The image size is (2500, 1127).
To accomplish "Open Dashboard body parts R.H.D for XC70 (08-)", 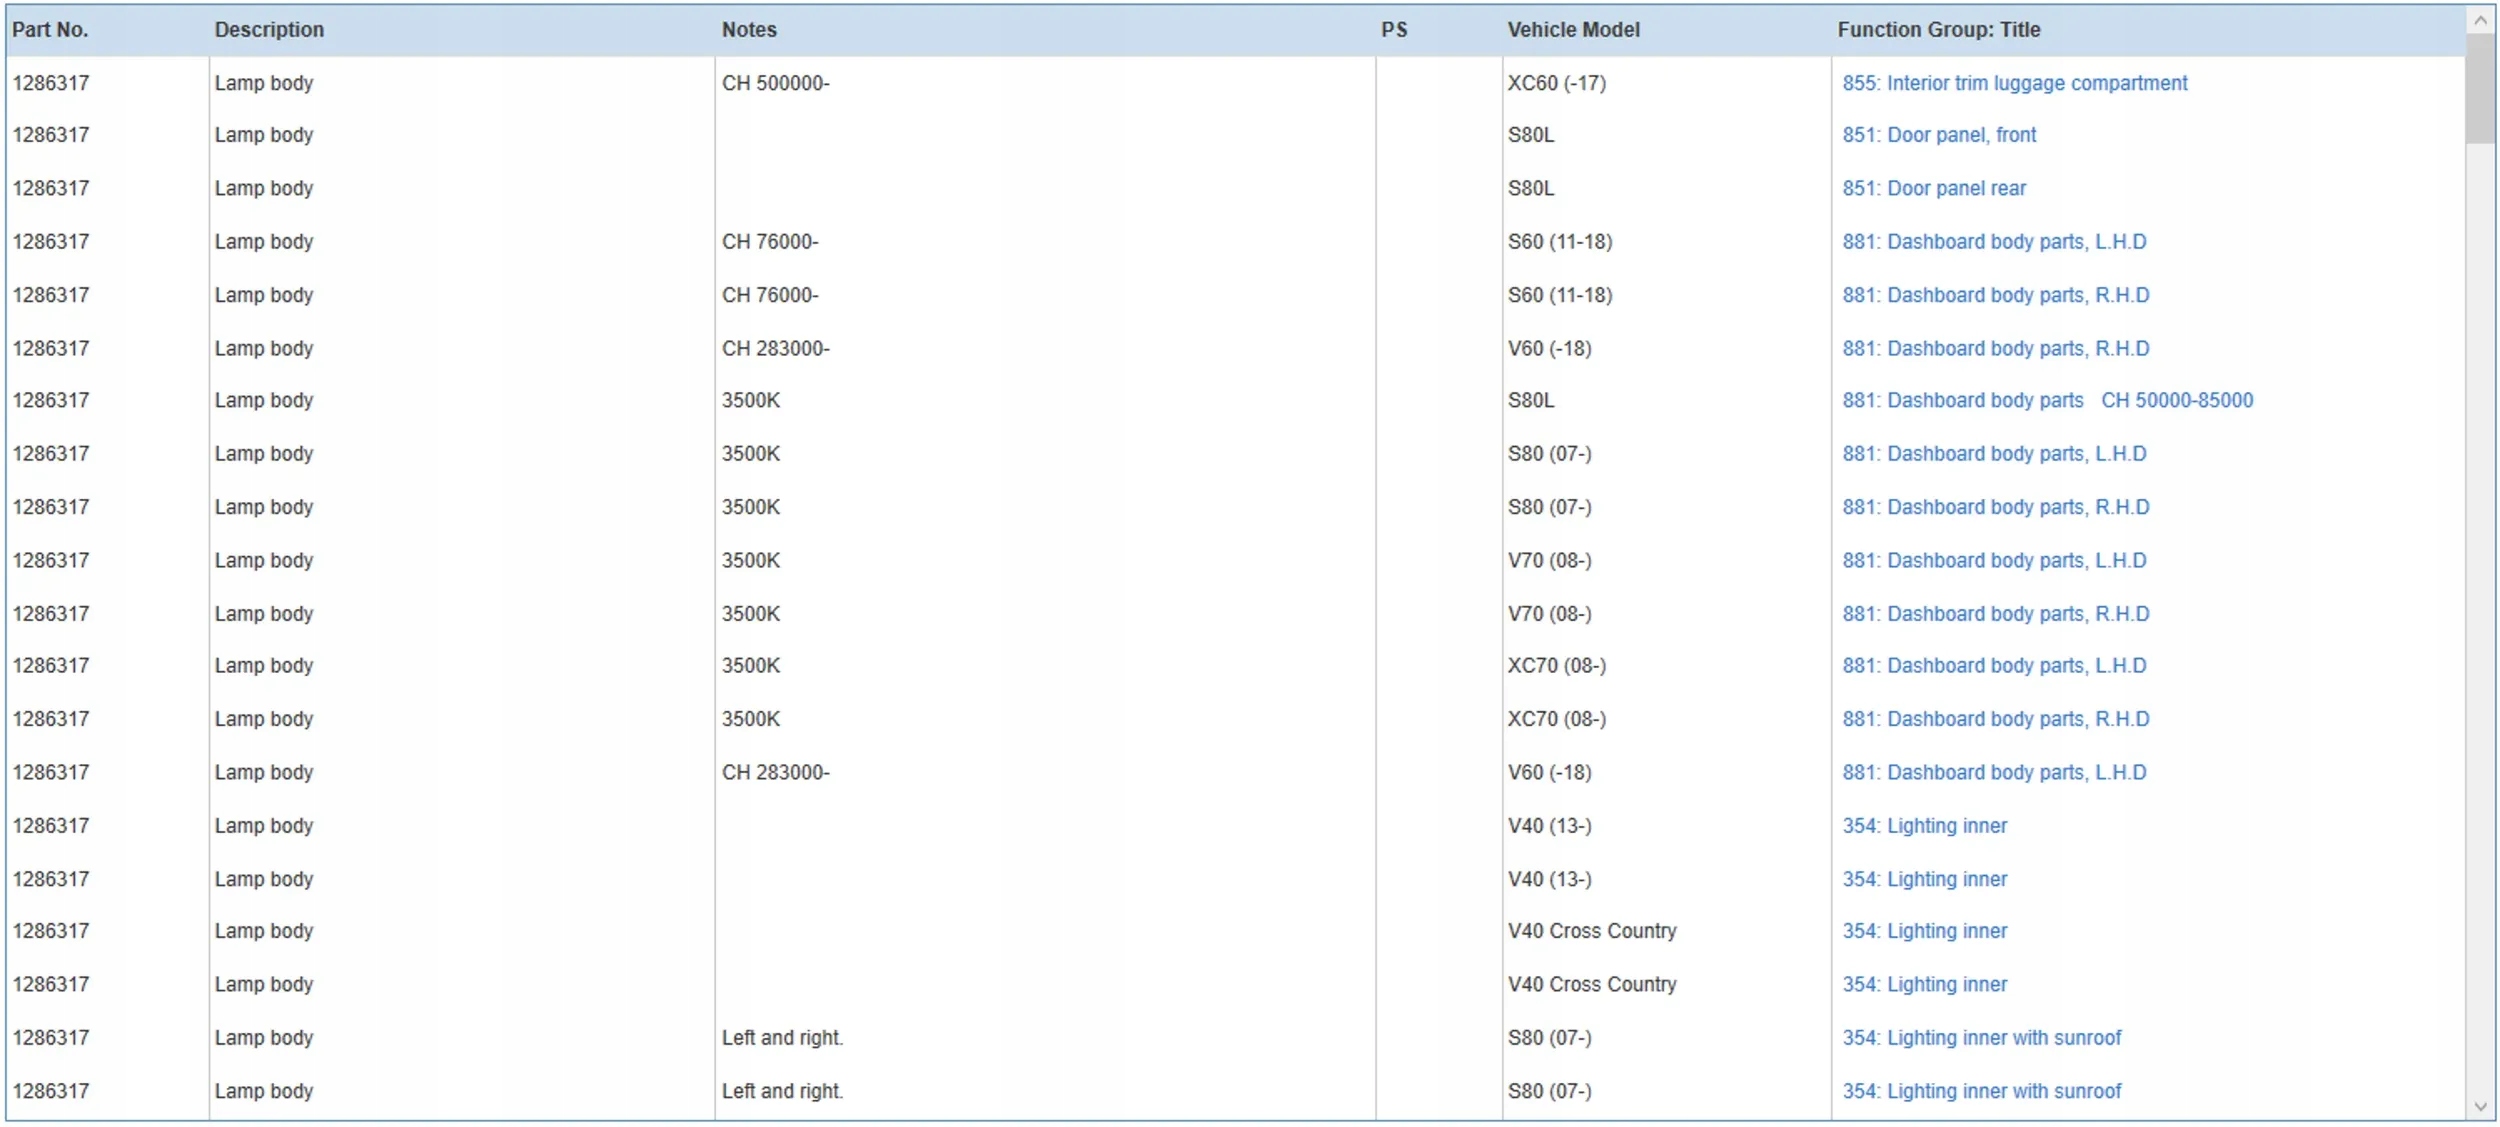I will pos(1995,719).
